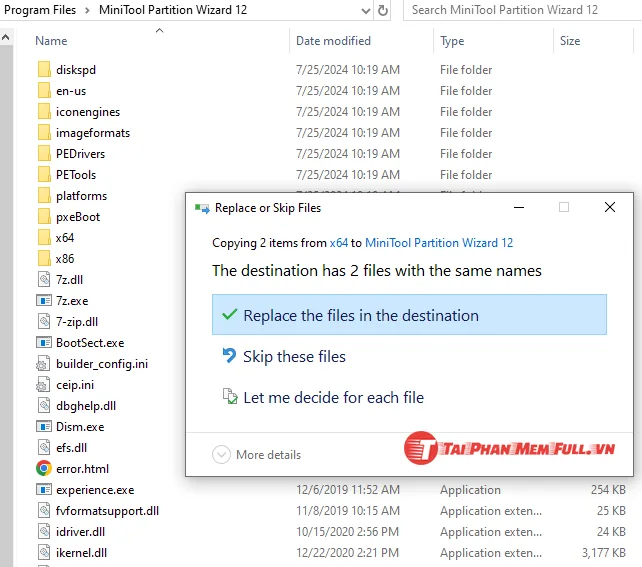Sort by the Name column header
The height and width of the screenshot is (567, 642).
coord(51,41)
